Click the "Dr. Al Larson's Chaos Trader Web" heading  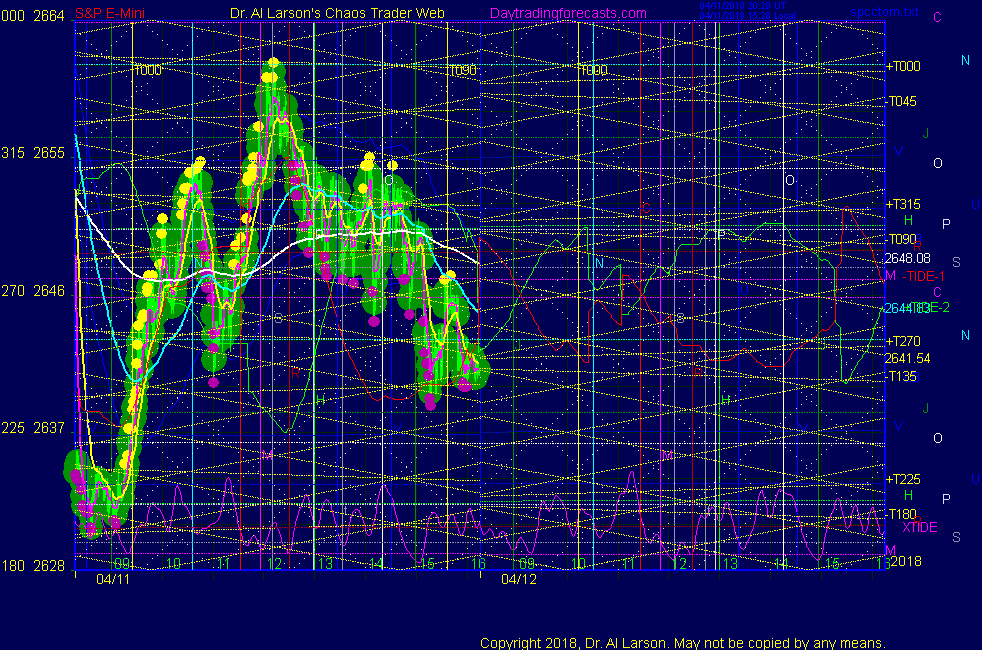(338, 13)
